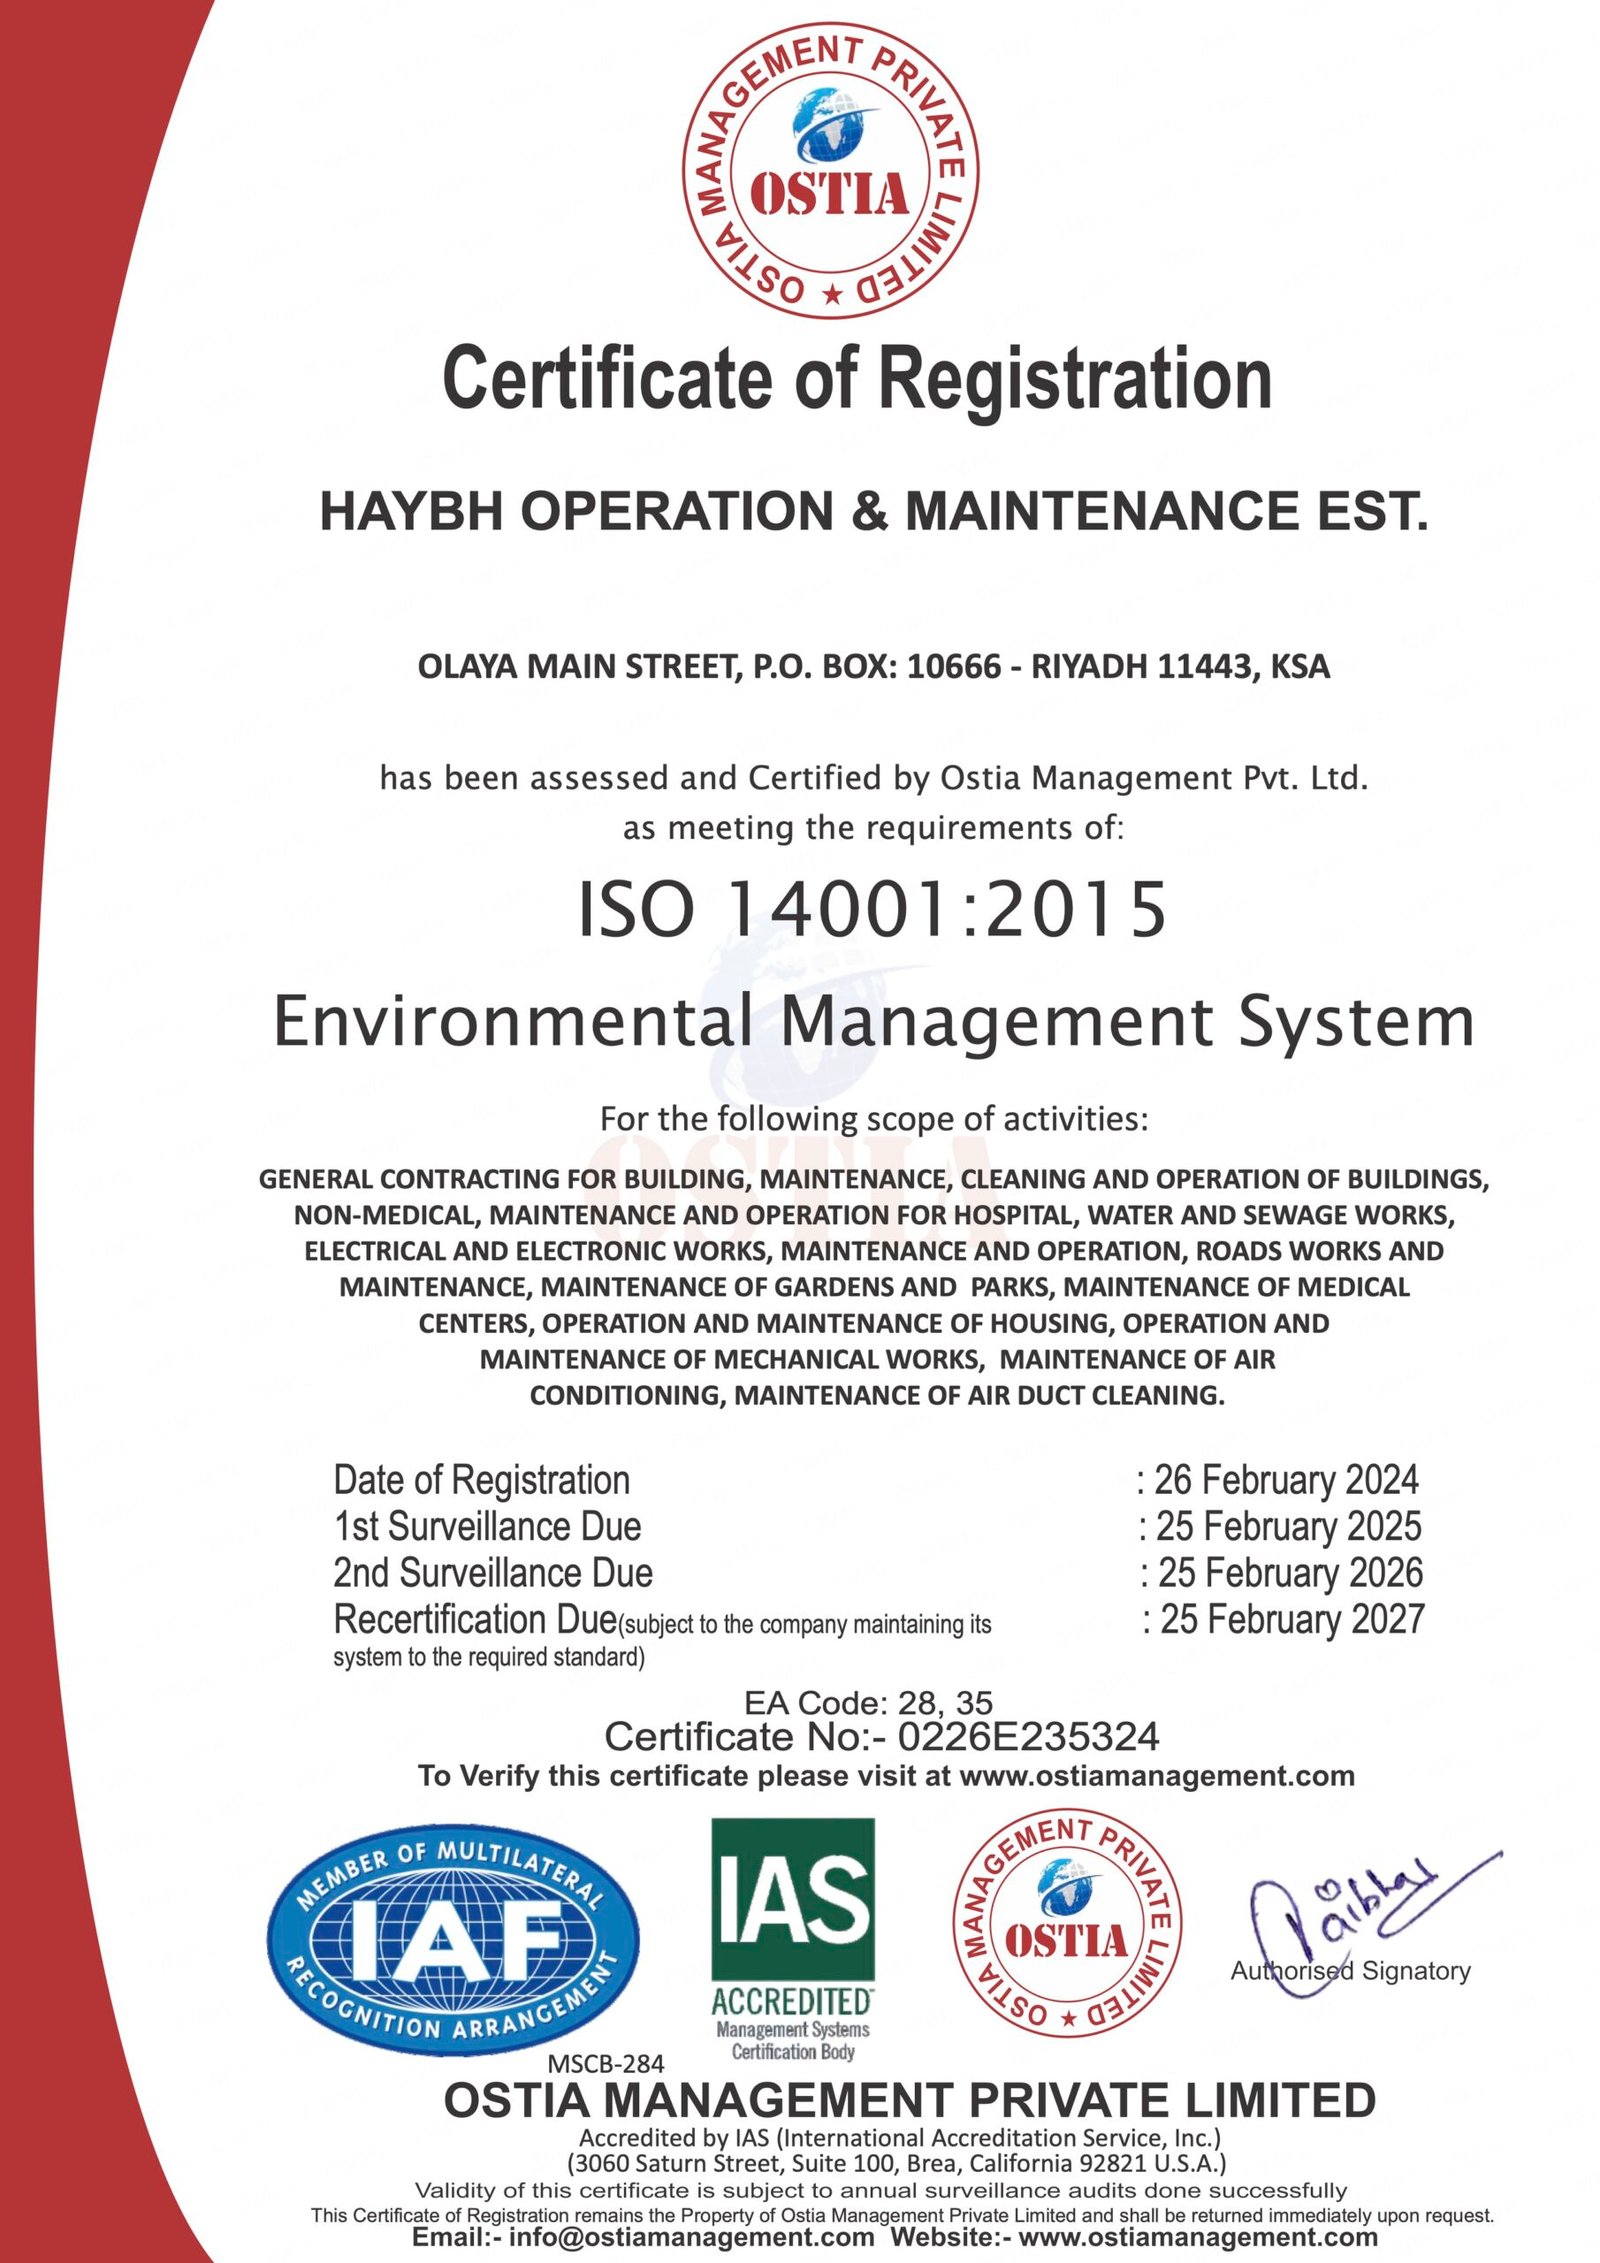Click the date 25 February 2025
This screenshot has height=2263, width=1600.
click(x=1288, y=1527)
